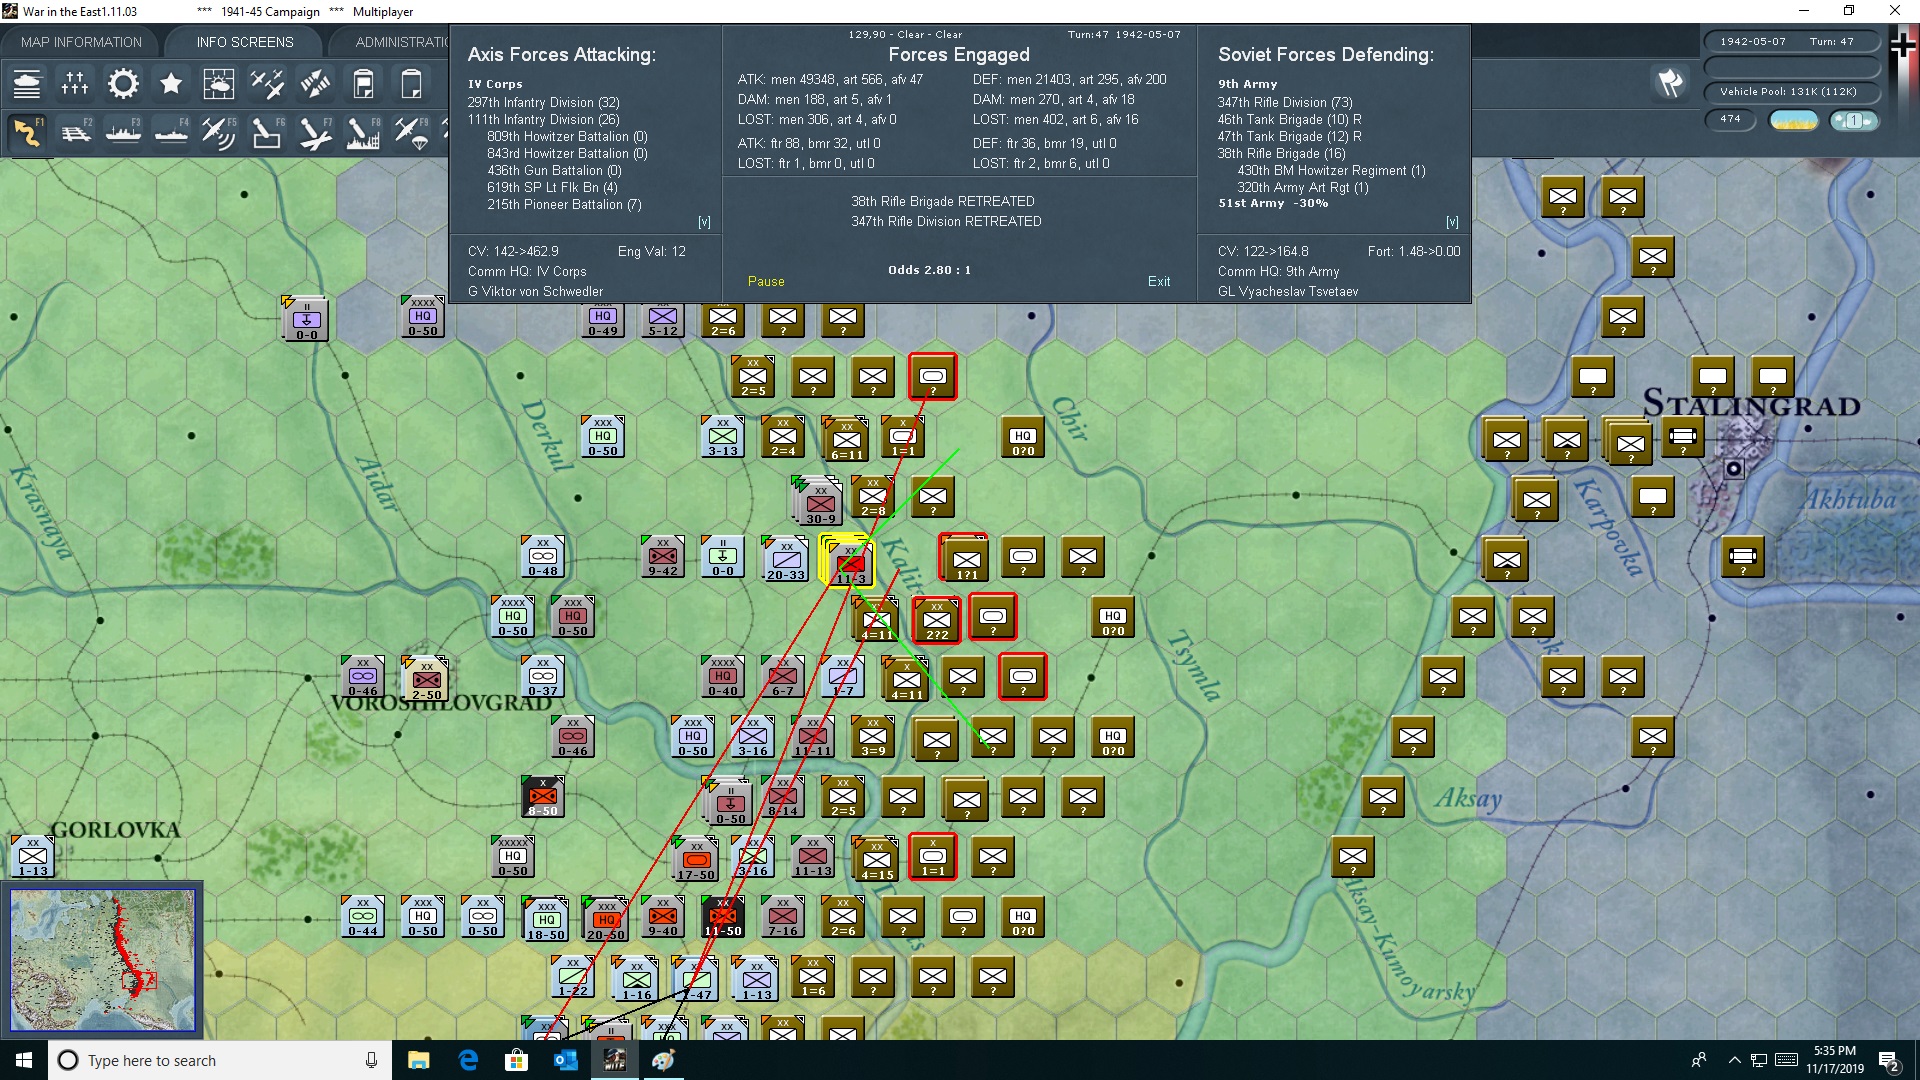Click the minimap overview thumbnail
Image resolution: width=1920 pixels, height=1080 pixels.
103,960
